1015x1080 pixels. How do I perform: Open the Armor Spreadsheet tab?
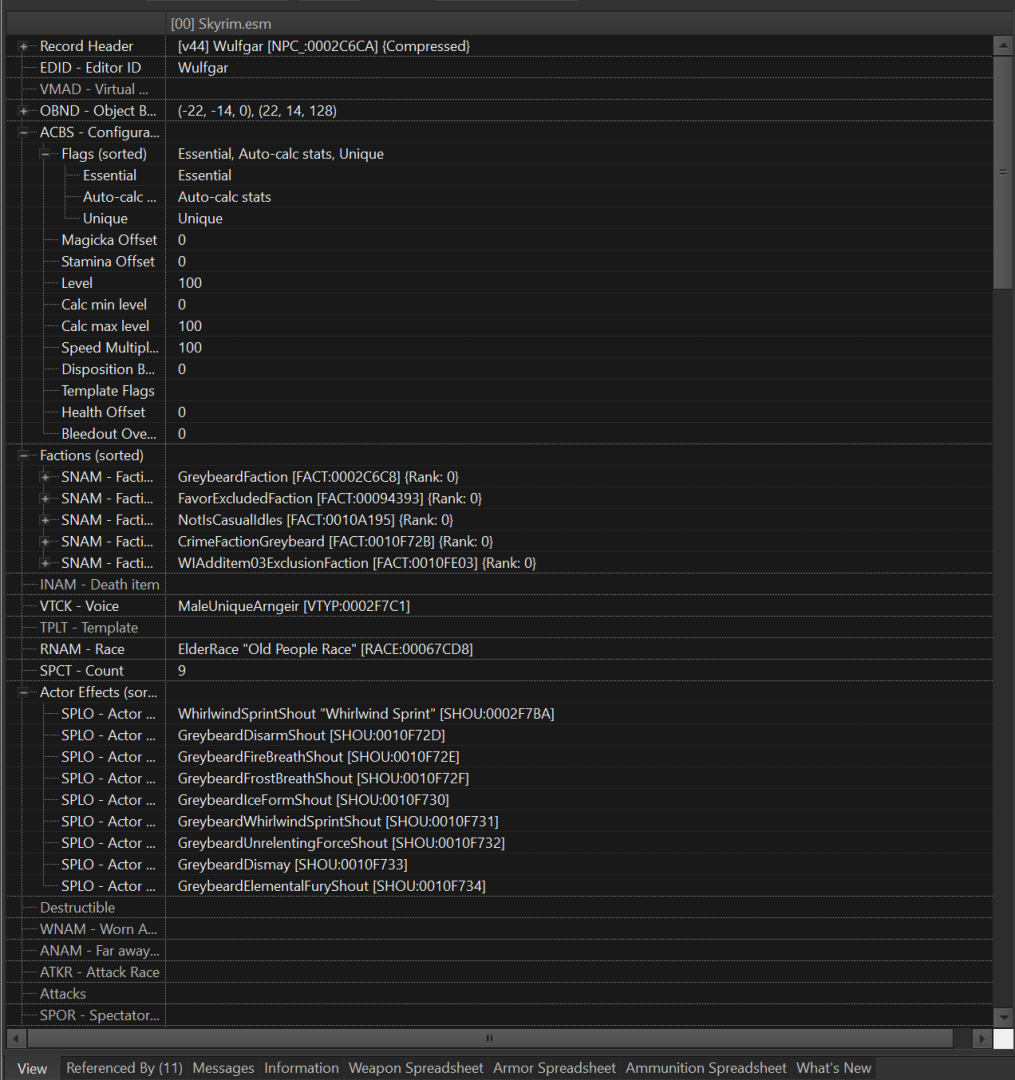[554, 1068]
